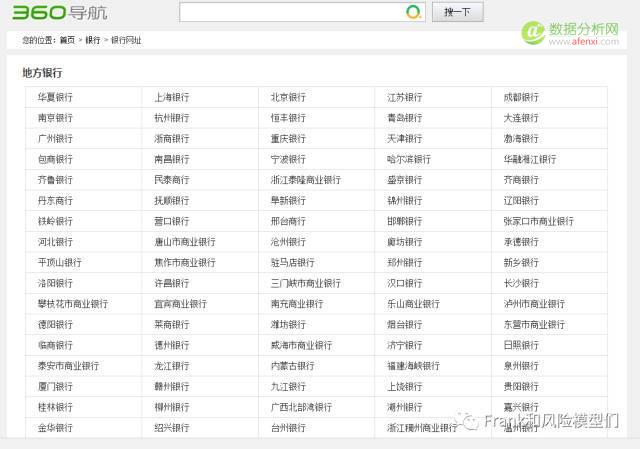Viewport: 640px width, 449px height.
Task: Open 泸州市商业银行 link
Action: tap(534, 304)
